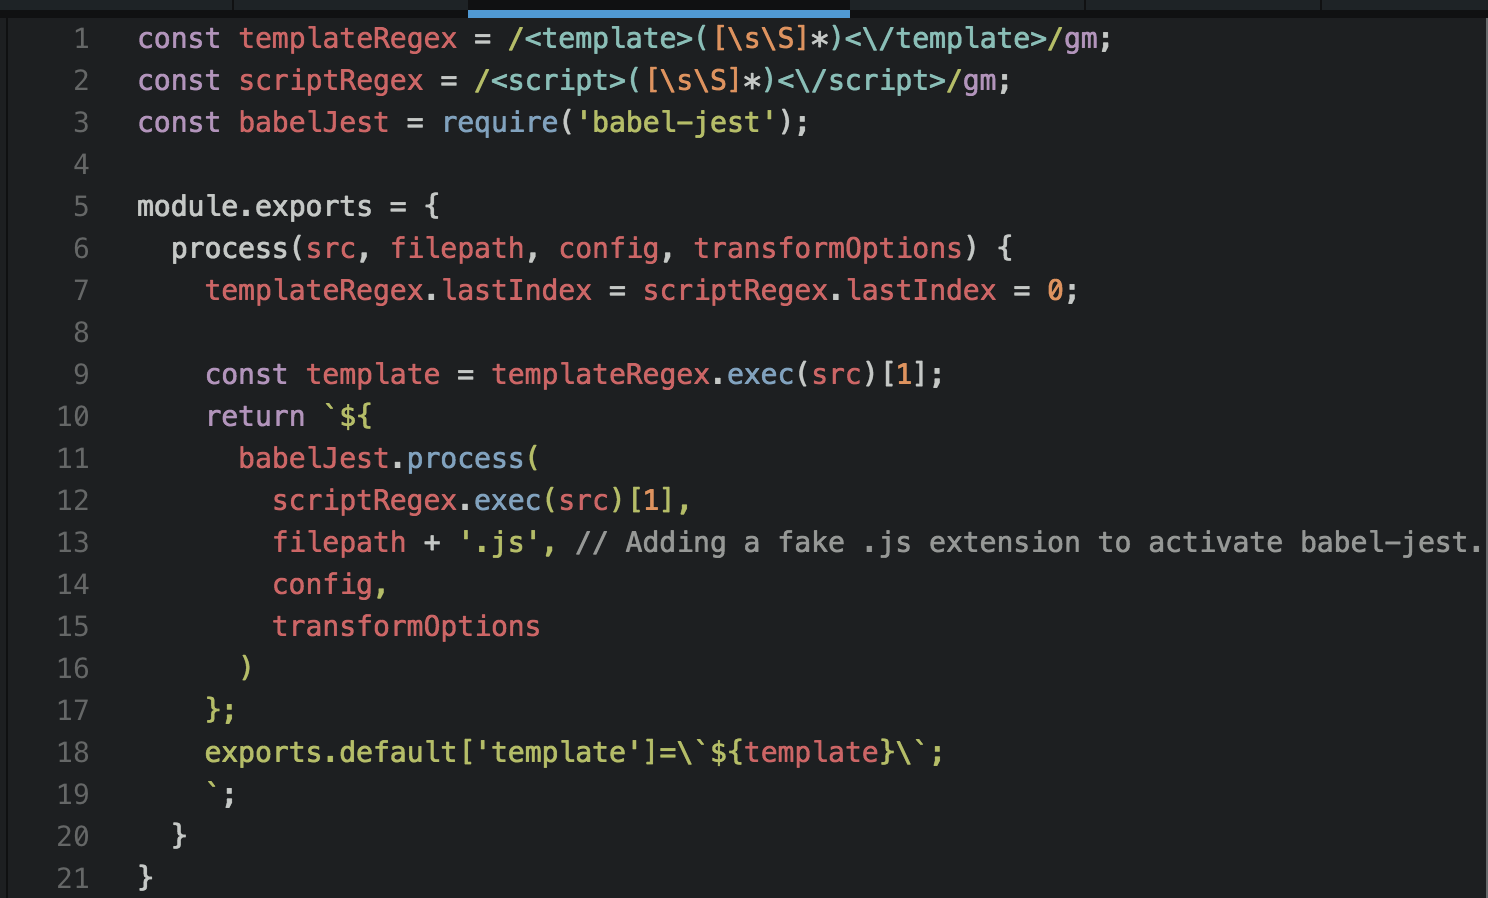1488x898 pixels.
Task: Click the transformOptions parameter on line 6
Action: pos(827,249)
